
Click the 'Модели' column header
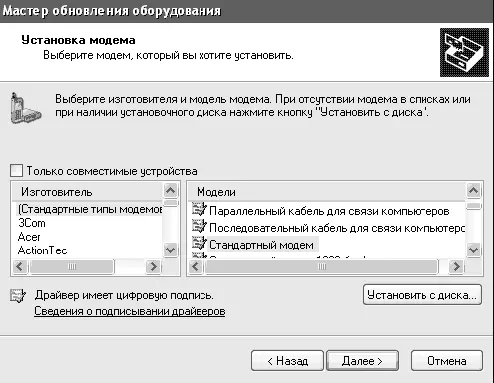pos(327,192)
